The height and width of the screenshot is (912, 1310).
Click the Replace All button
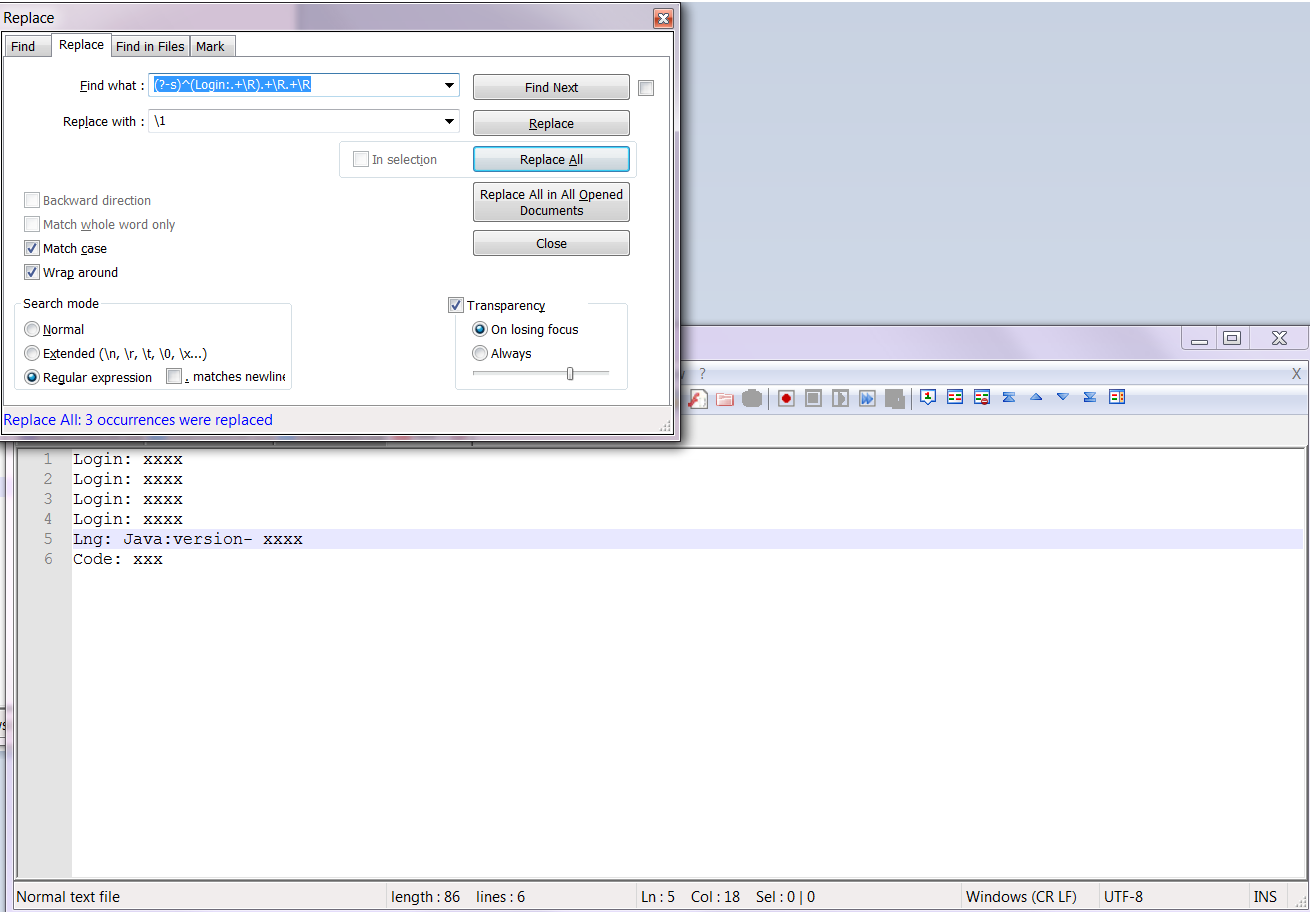[x=551, y=160]
